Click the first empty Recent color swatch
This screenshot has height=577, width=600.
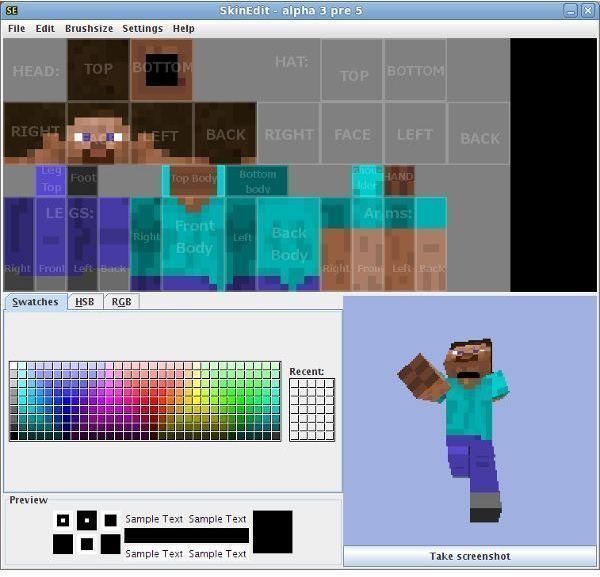pos(295,383)
